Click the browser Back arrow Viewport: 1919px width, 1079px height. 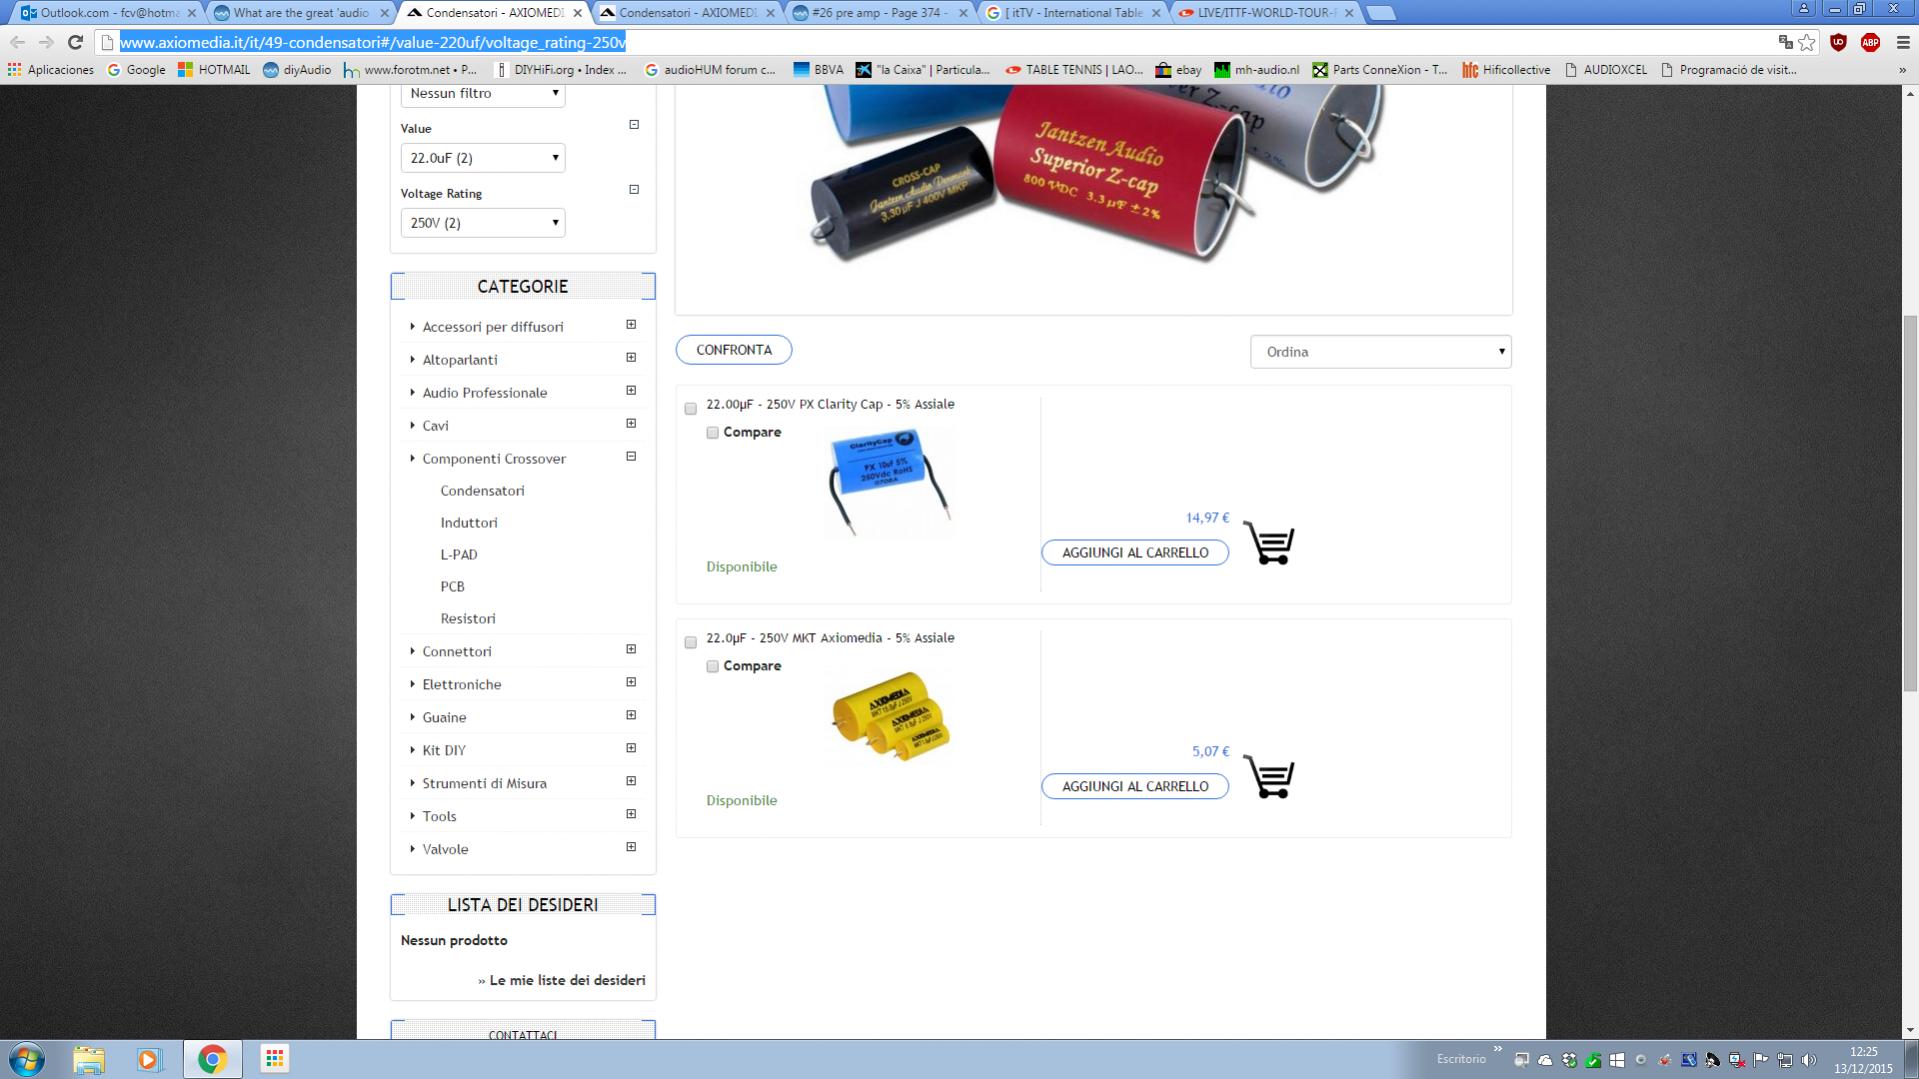[x=18, y=42]
